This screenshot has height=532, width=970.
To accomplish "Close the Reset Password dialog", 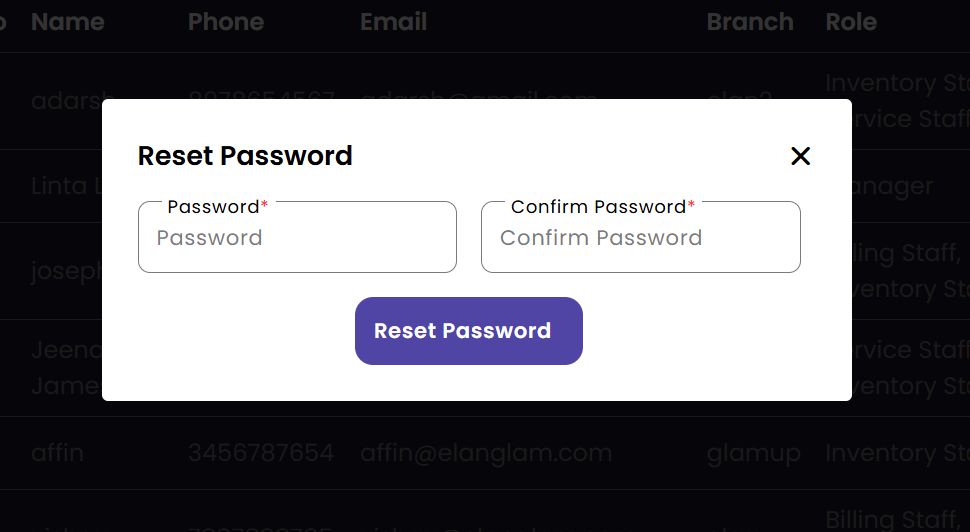I will pyautogui.click(x=800, y=156).
